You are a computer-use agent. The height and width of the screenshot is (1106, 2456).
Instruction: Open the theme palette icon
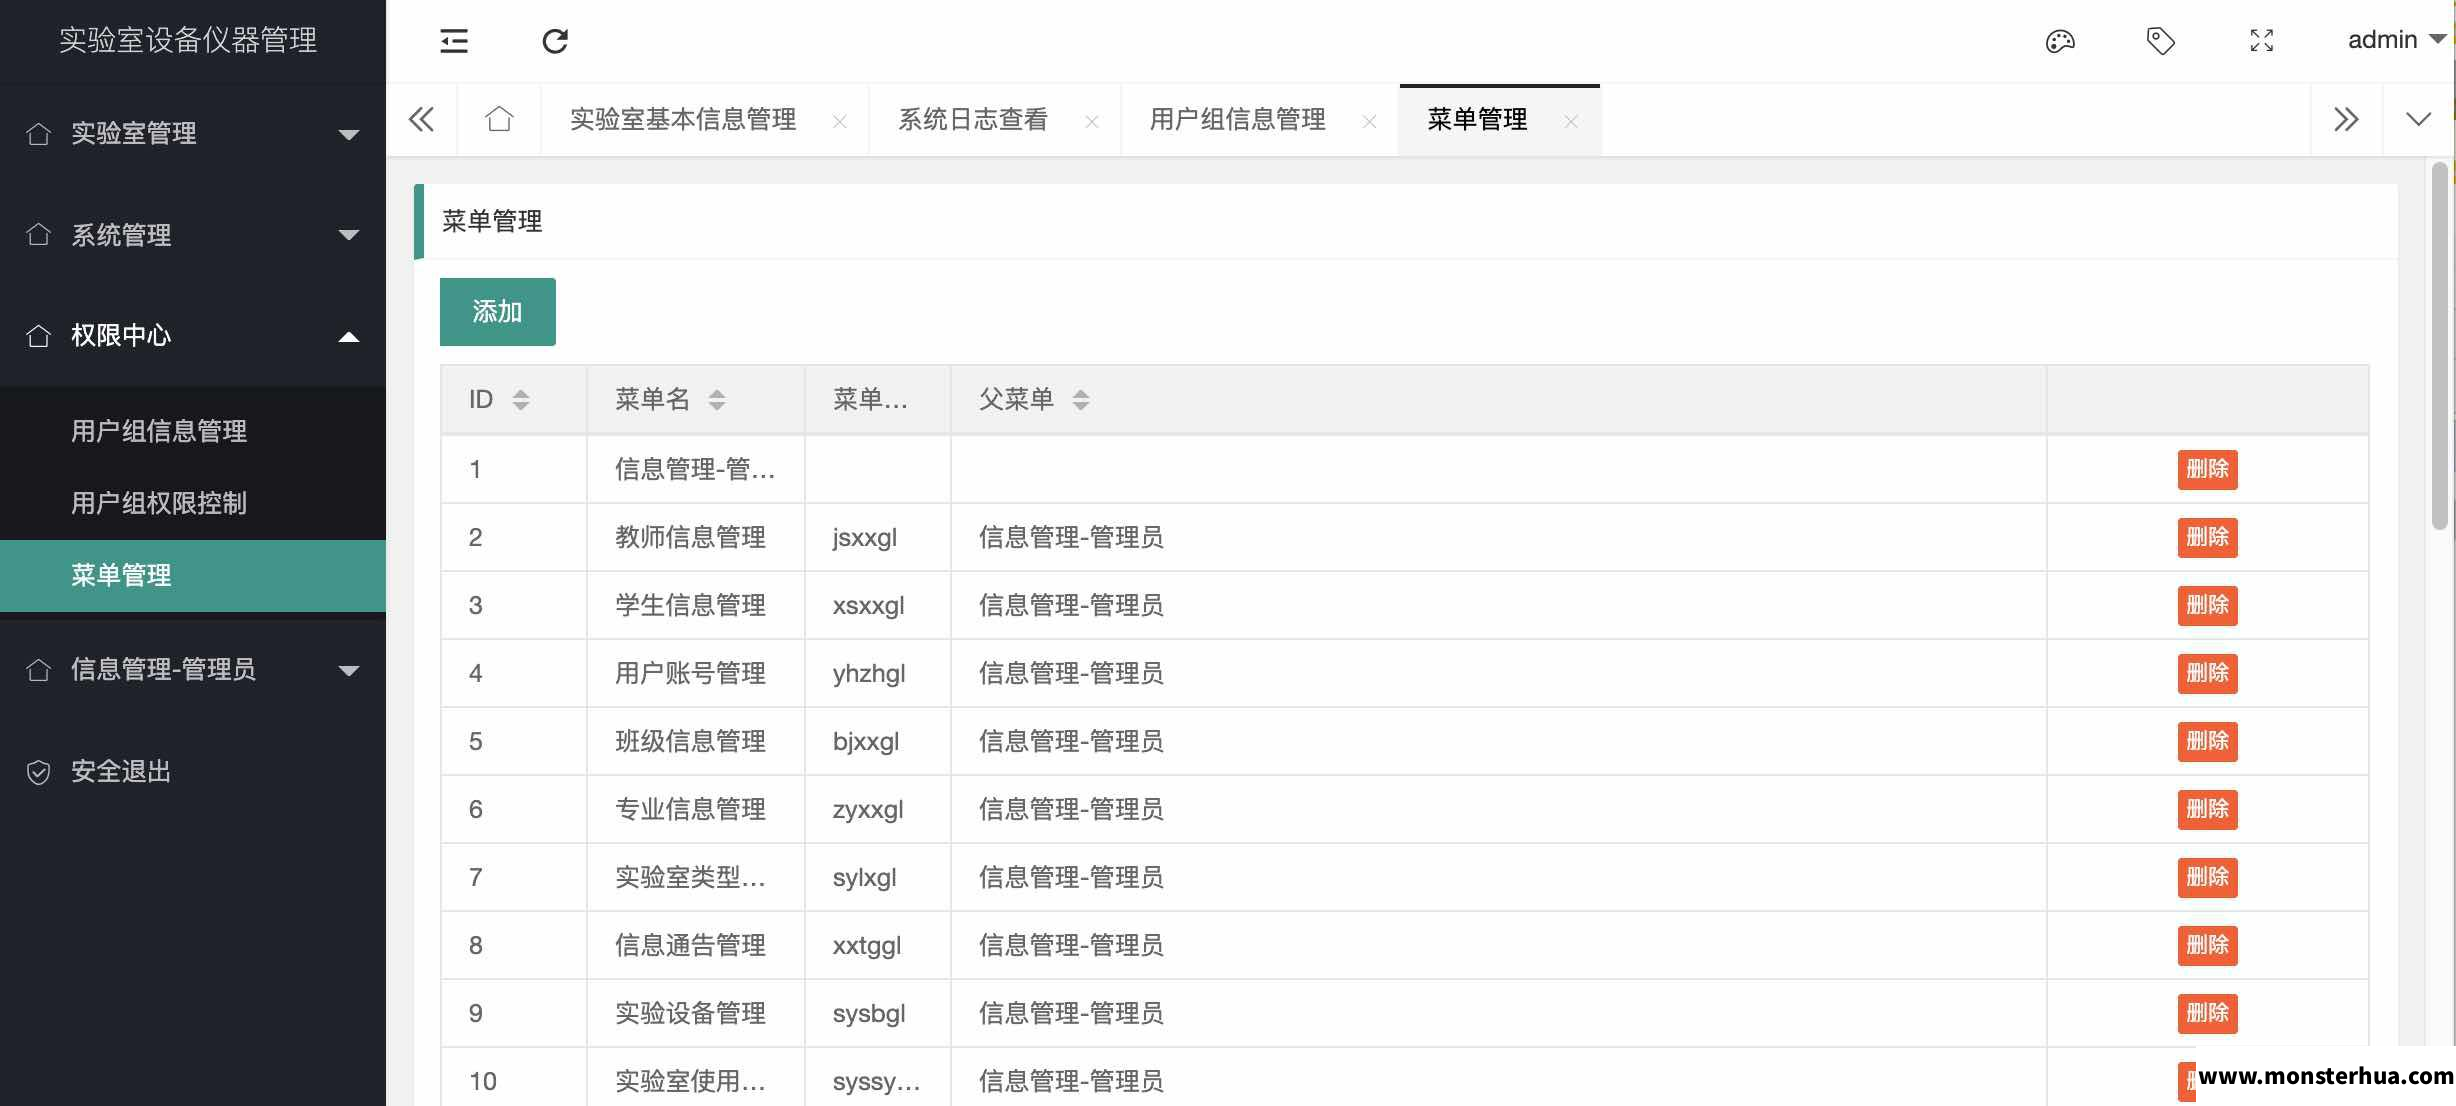[x=2060, y=41]
